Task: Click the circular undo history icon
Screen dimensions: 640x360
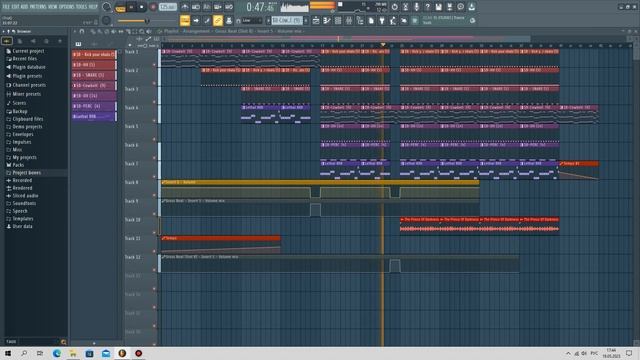Action: pos(394,7)
